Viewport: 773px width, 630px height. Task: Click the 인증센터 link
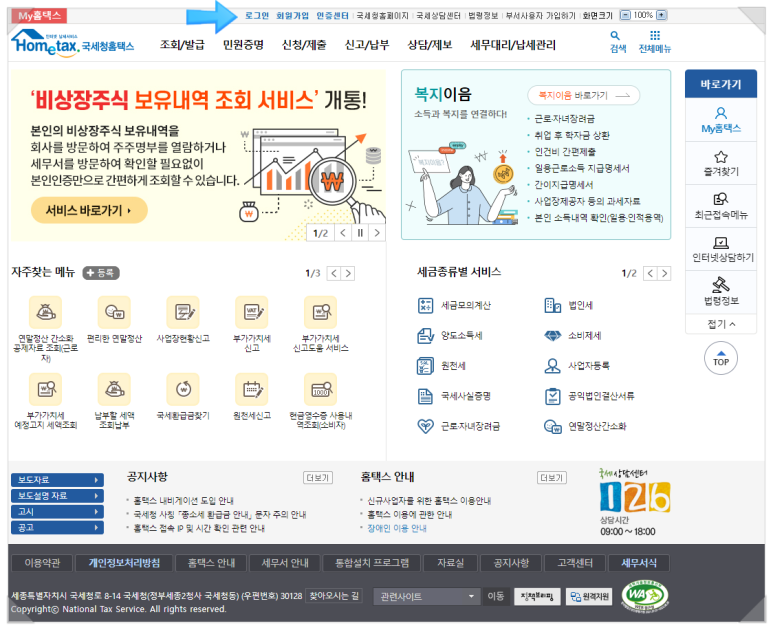click(x=332, y=16)
